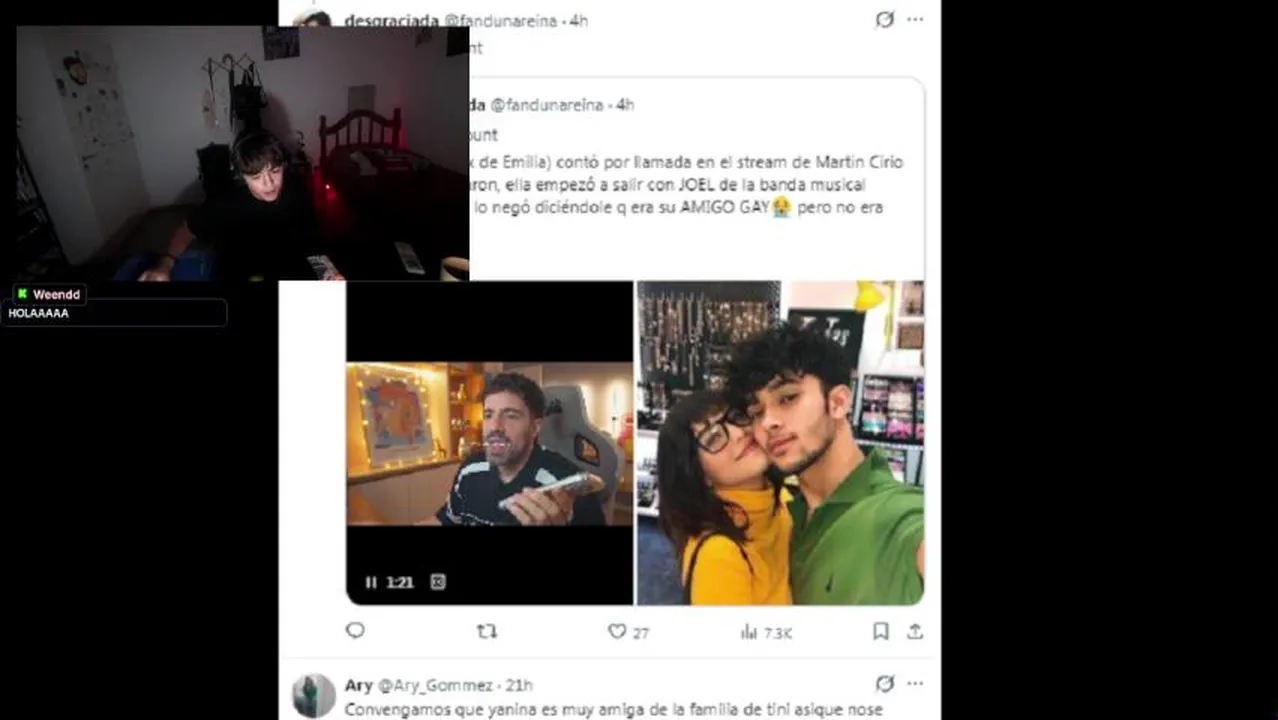Click the Grok icon on Ary's reply

(x=884, y=684)
